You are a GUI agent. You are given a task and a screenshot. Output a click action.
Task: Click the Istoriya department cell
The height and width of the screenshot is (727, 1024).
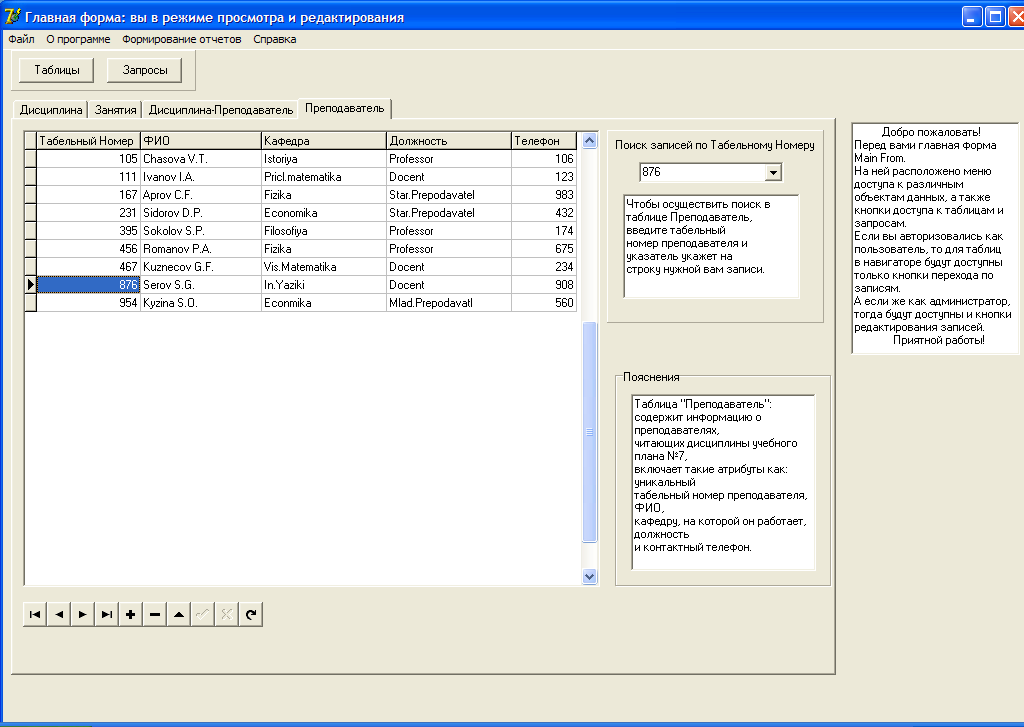[x=324, y=159]
